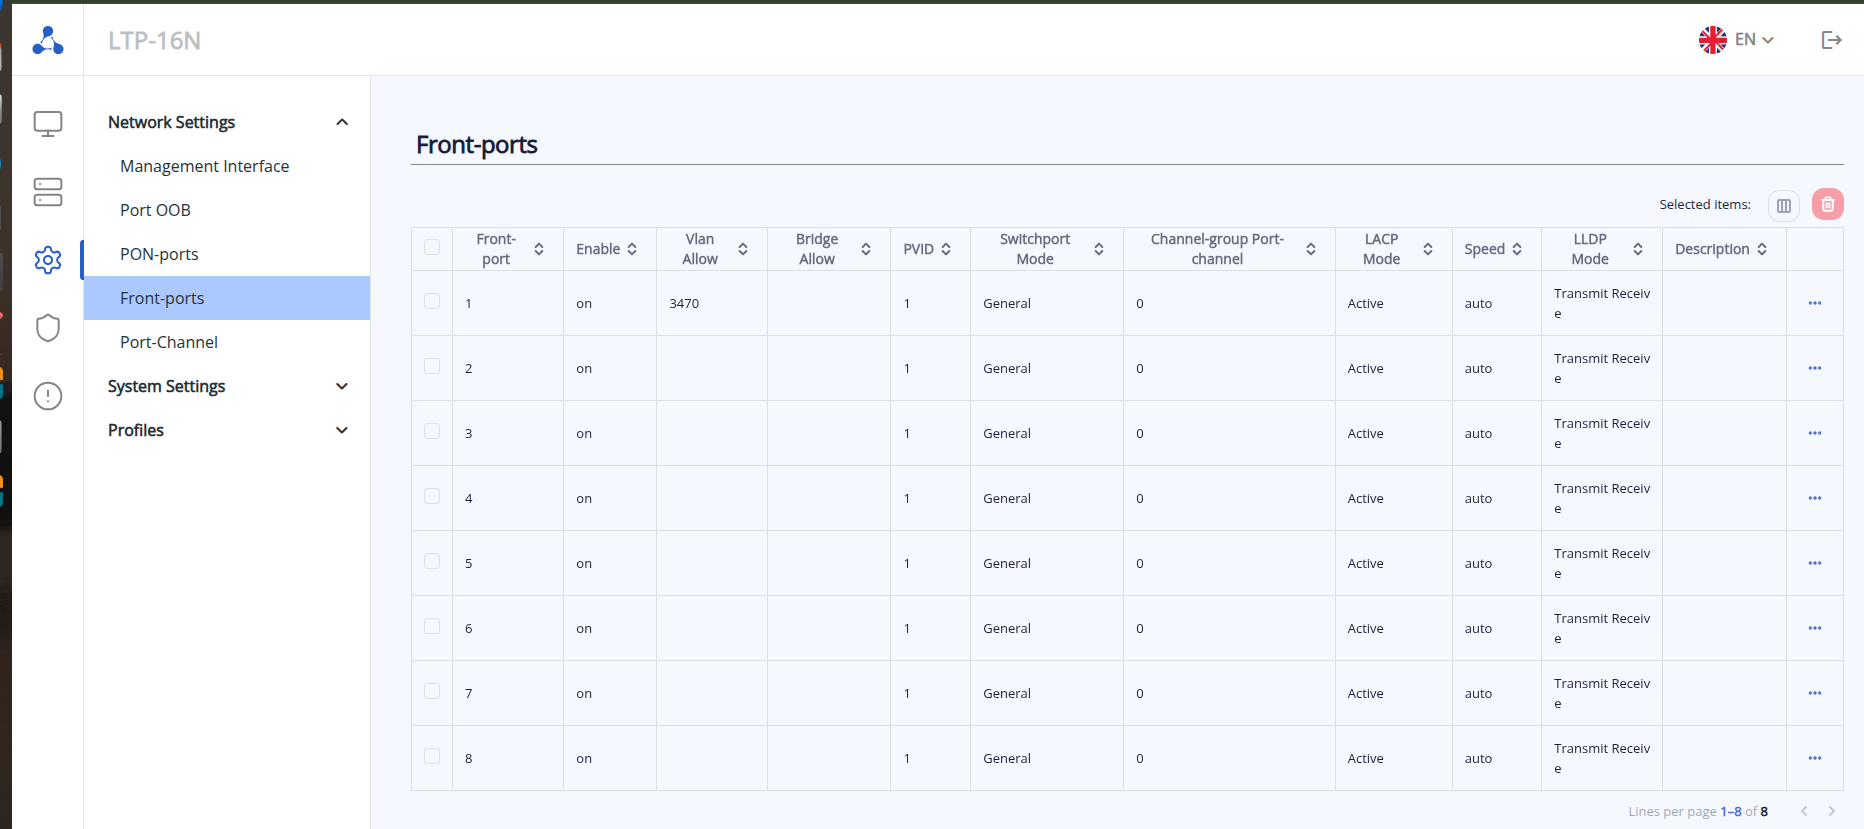
Task: Select the checkbox for front-port 8
Action: tap(432, 756)
